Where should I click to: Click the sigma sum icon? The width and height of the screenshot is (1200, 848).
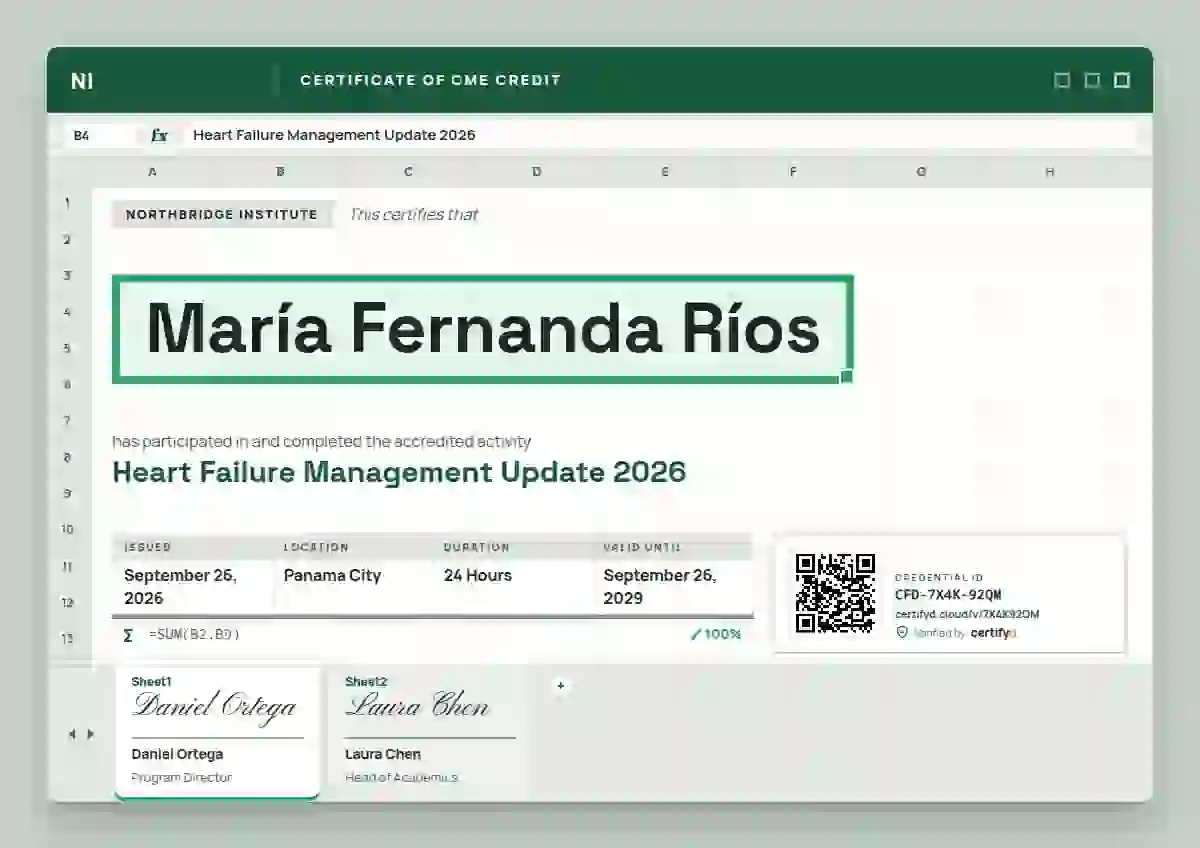pos(128,635)
